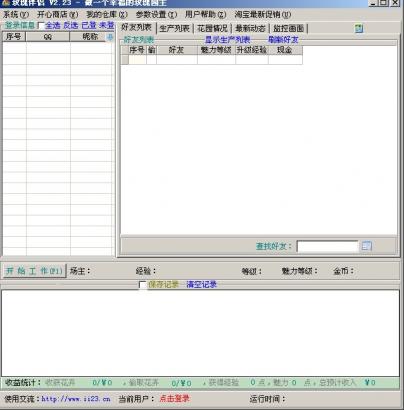
Task: Open the 淘宝最新促销 menu
Action: pos(263,15)
